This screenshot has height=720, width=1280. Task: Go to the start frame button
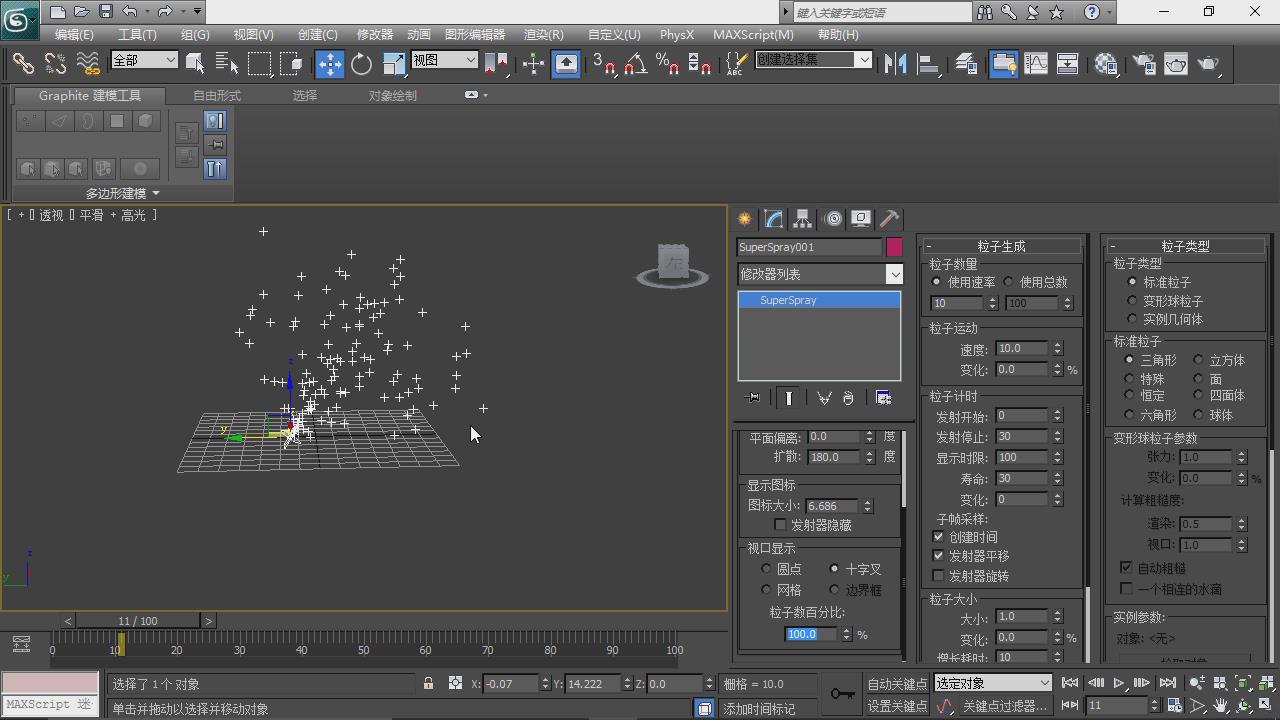(1070, 683)
